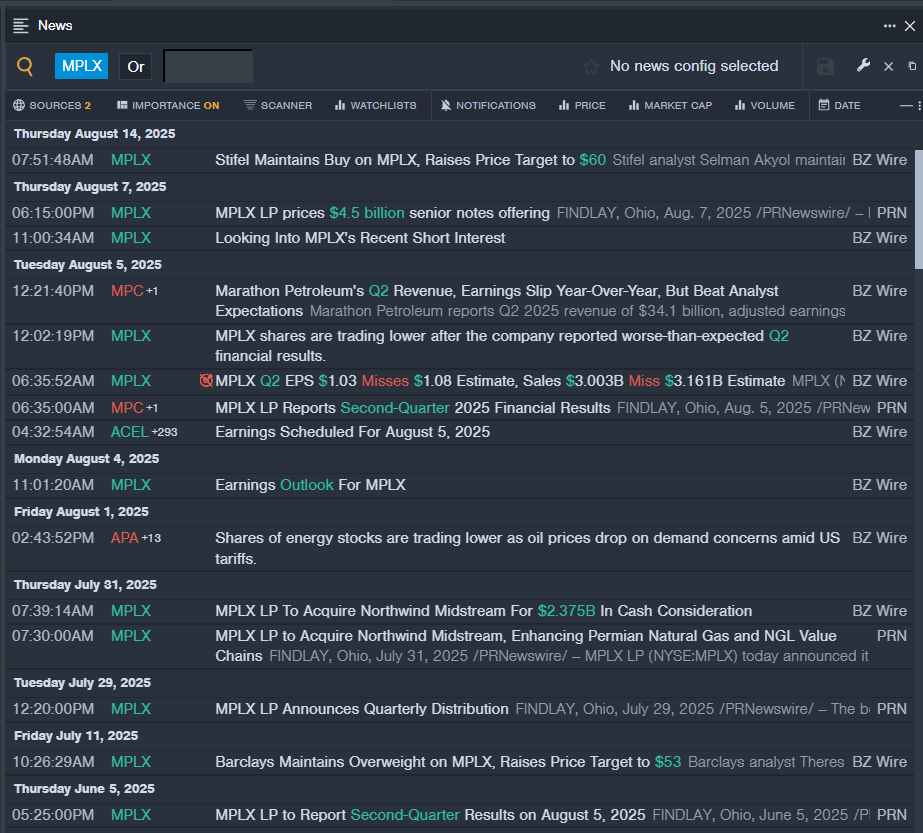
Task: Click the floppy disk save config icon
Action: click(825, 67)
